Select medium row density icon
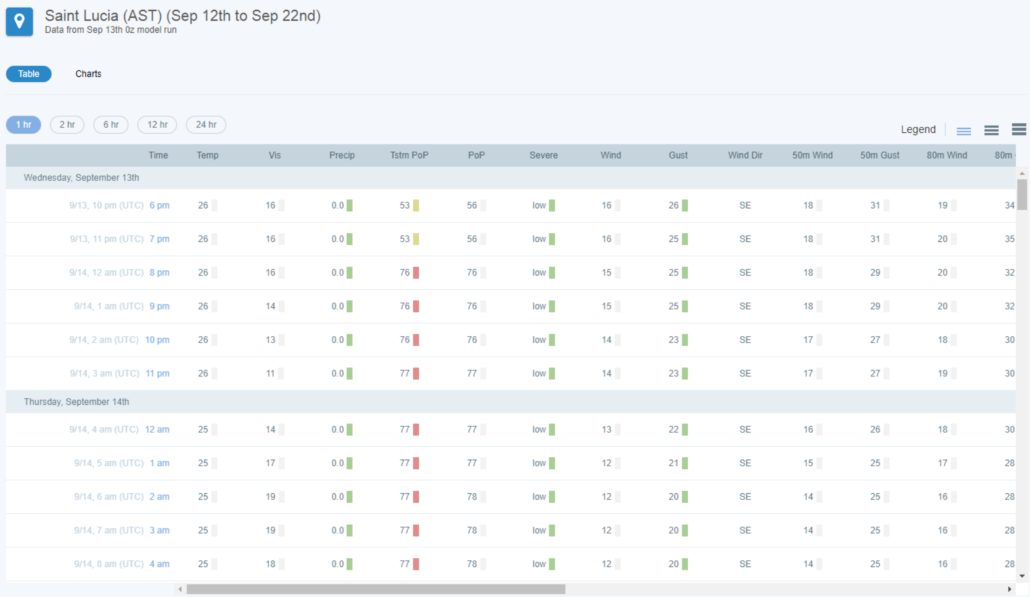The height and width of the screenshot is (597, 1030). click(991, 130)
